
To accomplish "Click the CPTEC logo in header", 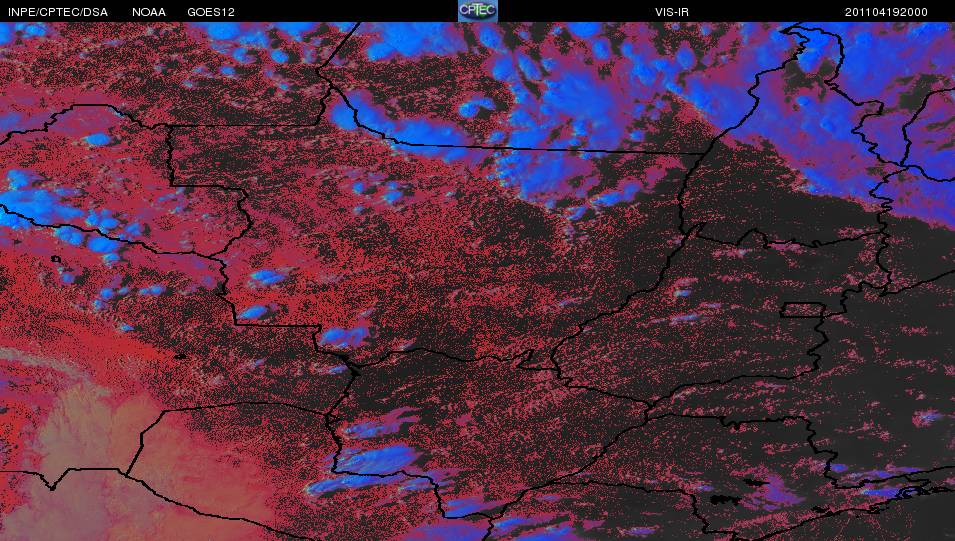I will click(x=478, y=11).
